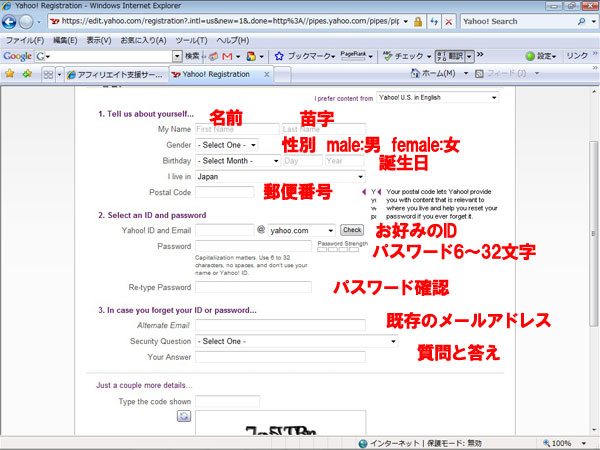Click the 翻訳 translate button in toolbar
Screen dimensions: 600x450
coord(450,56)
